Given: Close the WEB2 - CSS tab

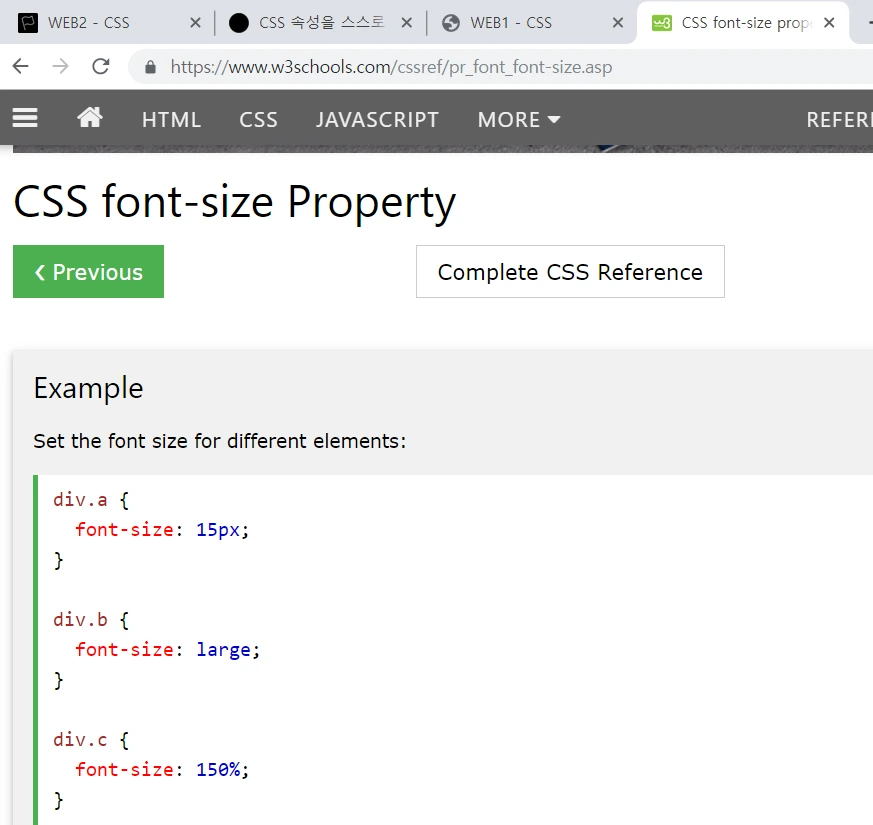Looking at the screenshot, I should pyautogui.click(x=195, y=23).
